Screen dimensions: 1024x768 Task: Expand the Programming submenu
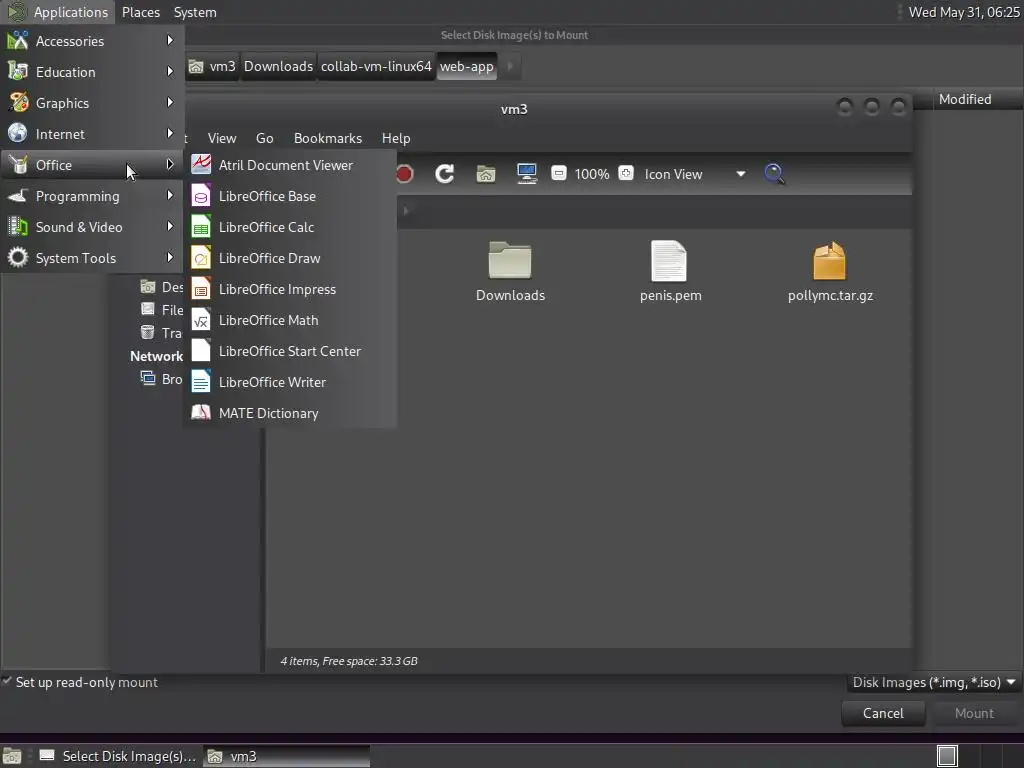point(92,196)
